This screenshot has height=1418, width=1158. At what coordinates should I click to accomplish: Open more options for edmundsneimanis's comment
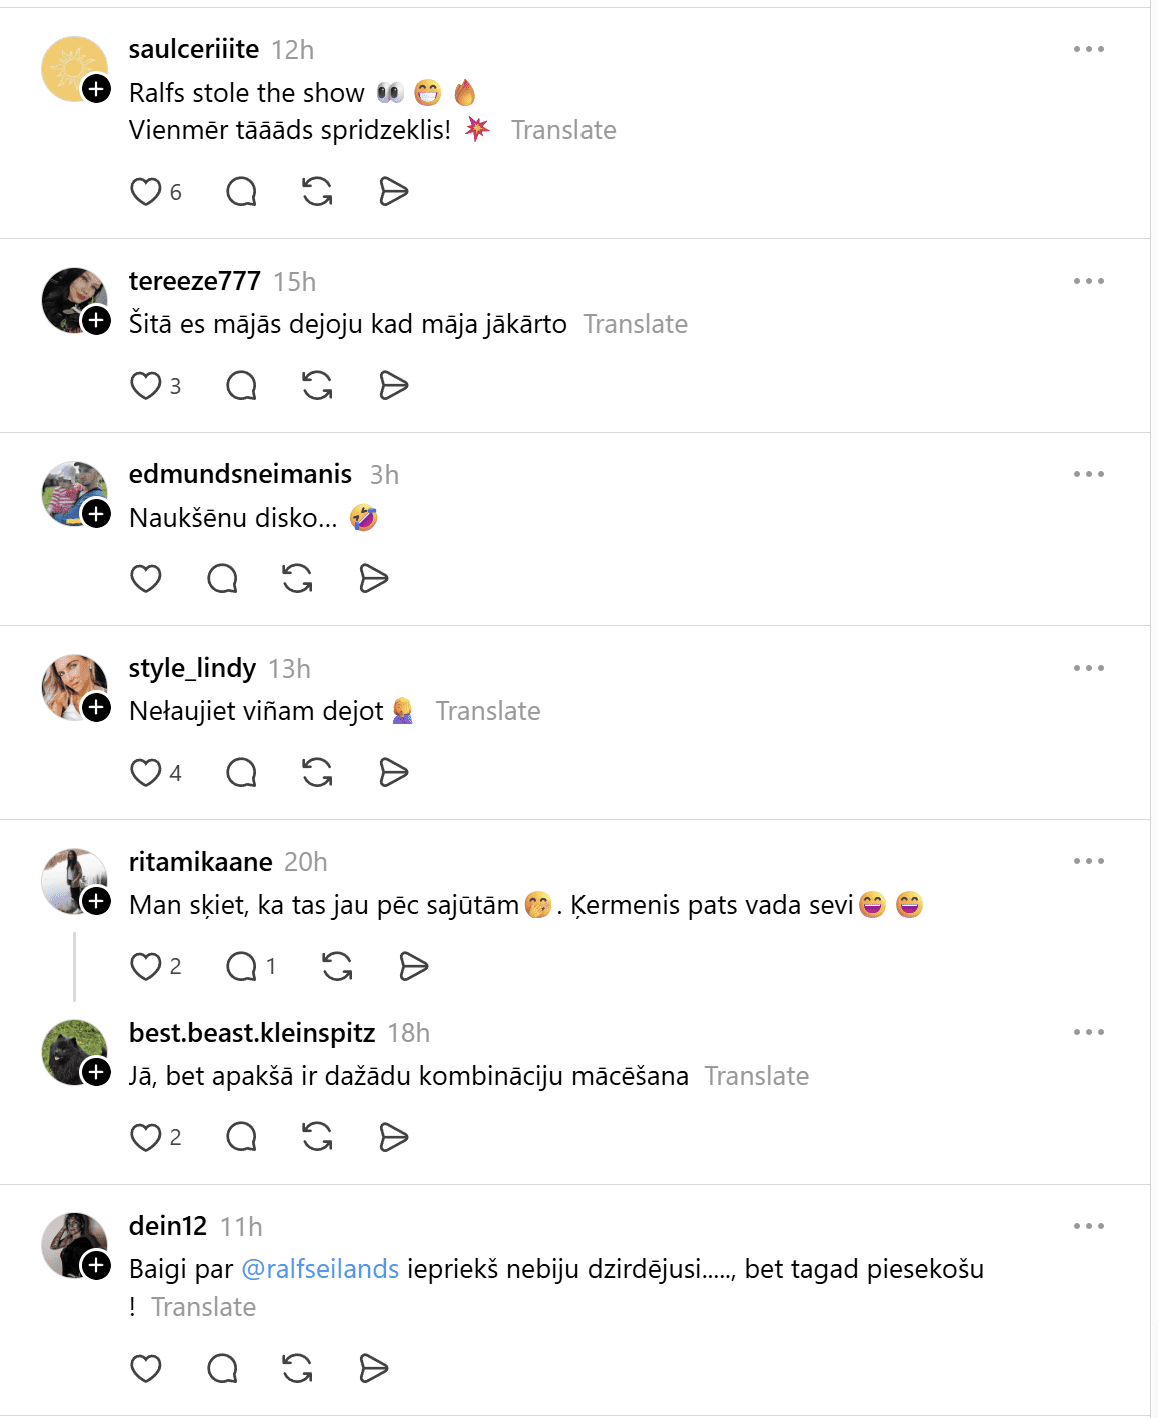[1088, 474]
